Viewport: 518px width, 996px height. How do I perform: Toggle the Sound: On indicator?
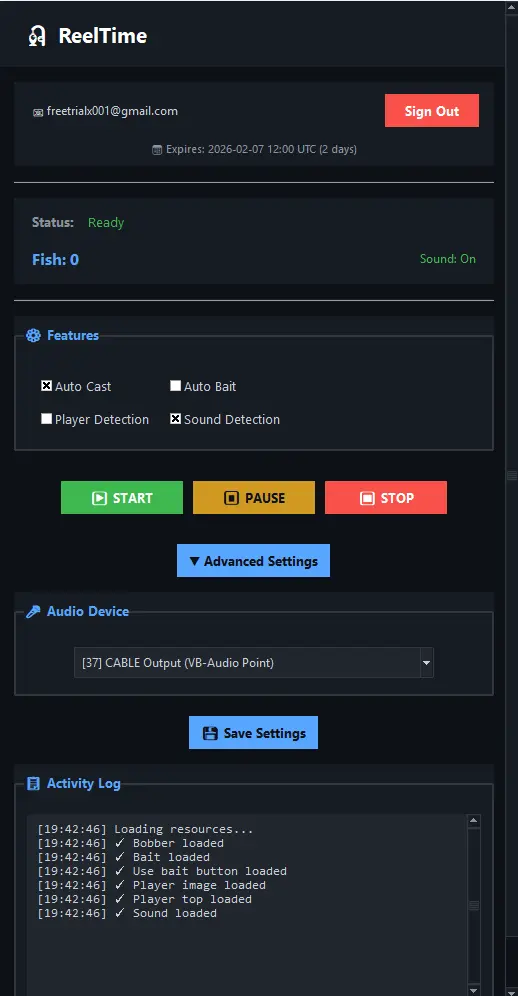447,259
